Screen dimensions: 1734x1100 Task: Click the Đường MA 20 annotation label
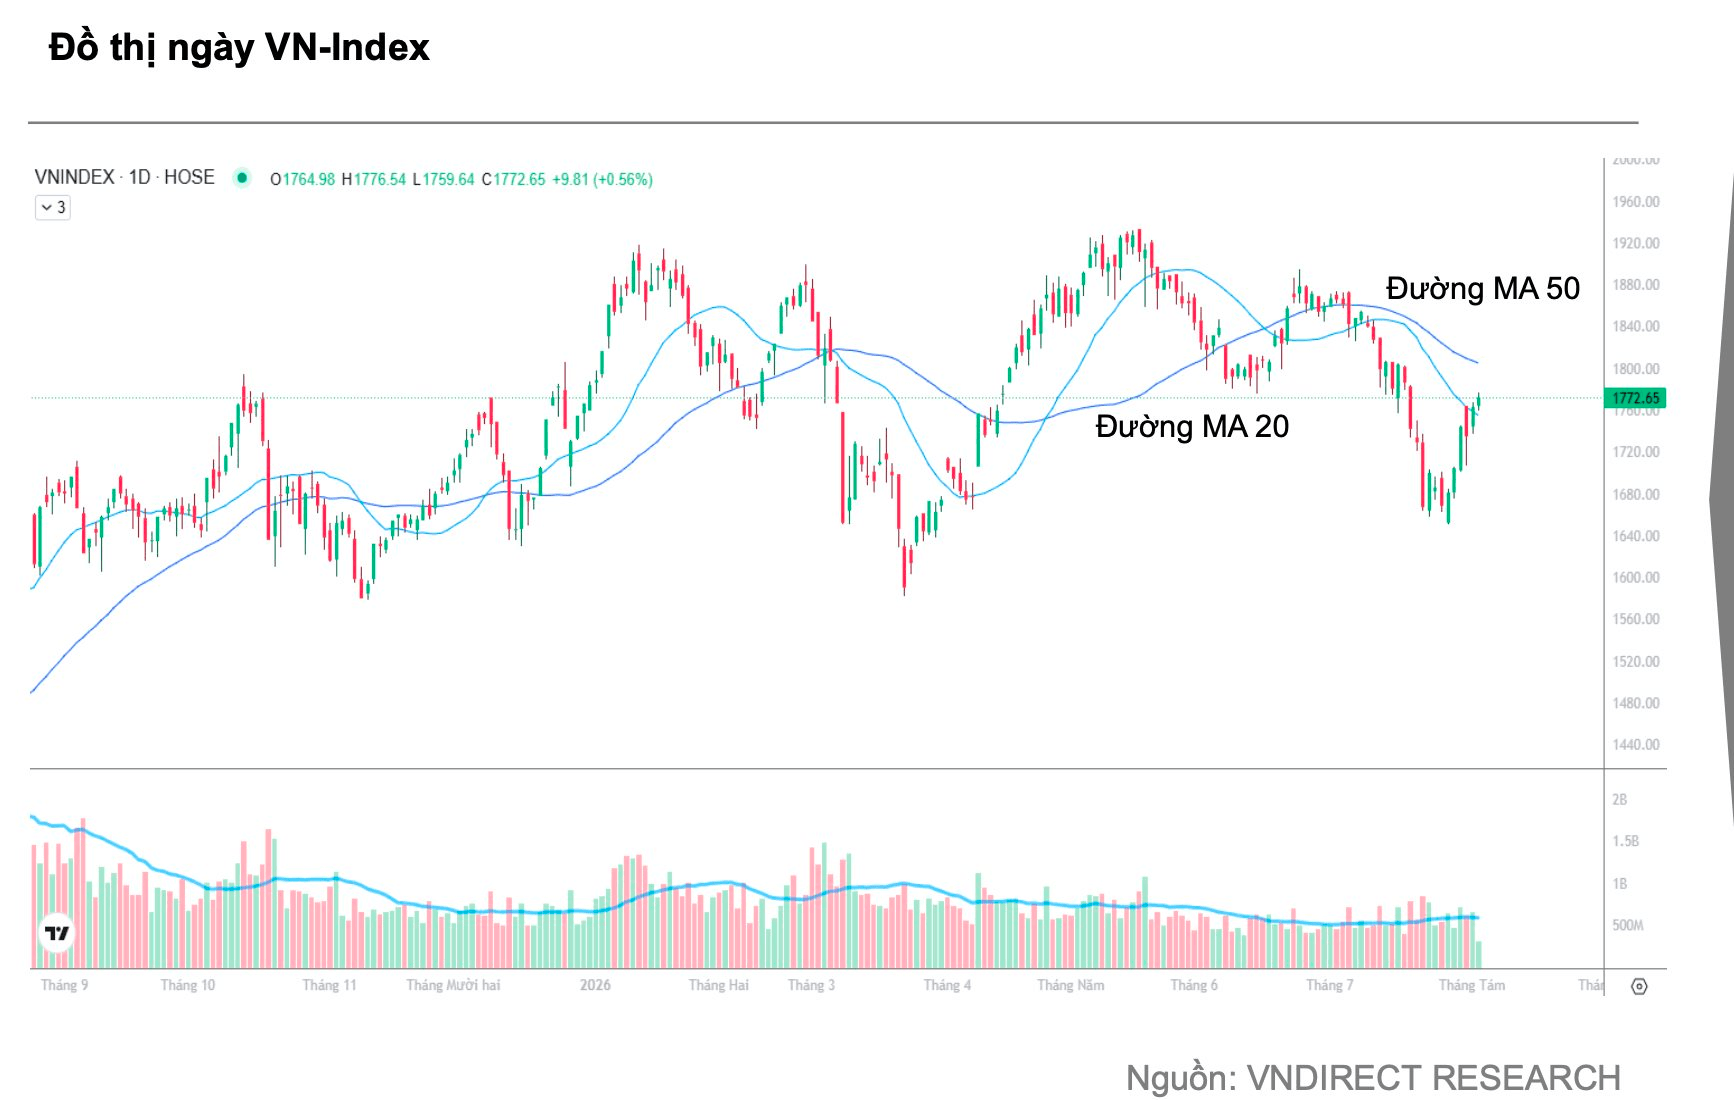coord(1192,426)
